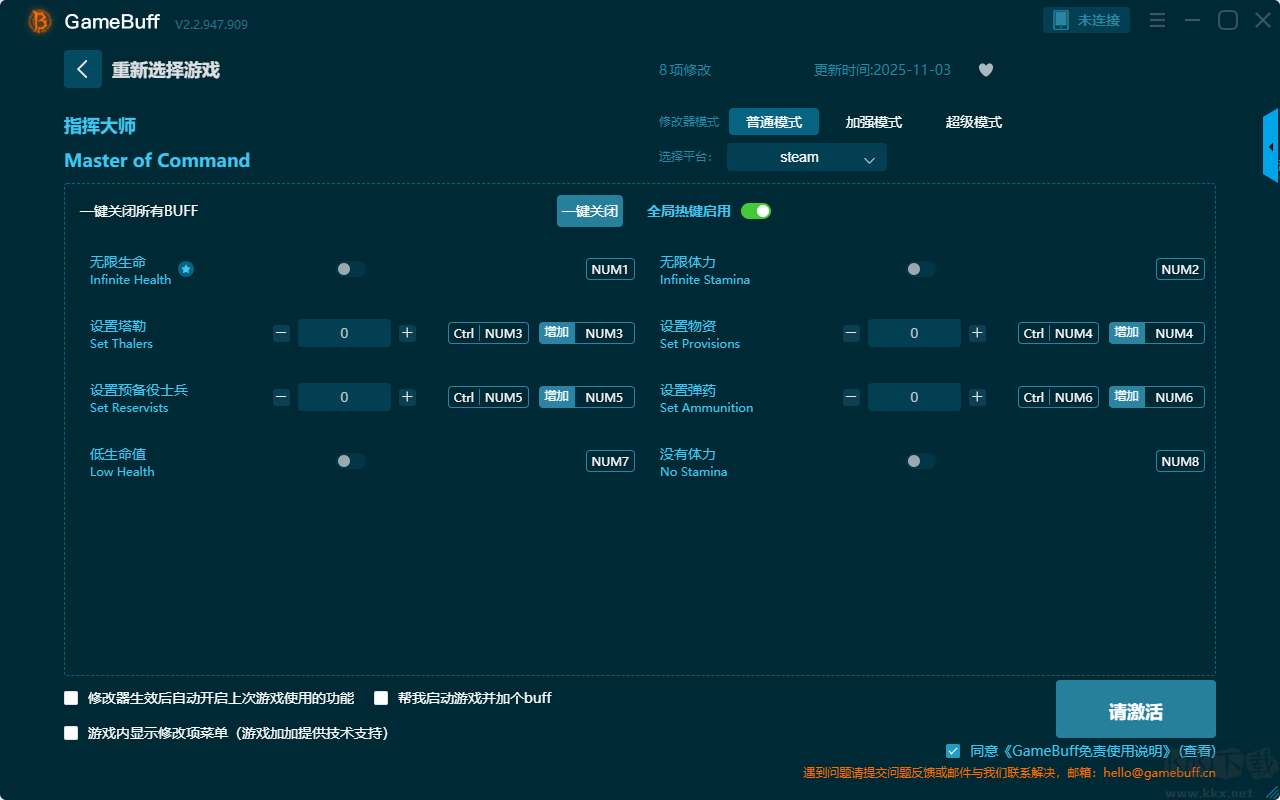1280x800 pixels.
Task: Click the NUM1 hotkey for Infinite Health
Action: 610,269
